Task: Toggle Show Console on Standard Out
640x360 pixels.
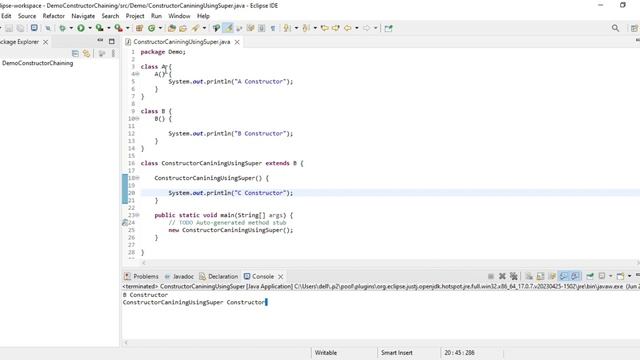Action: tap(564, 276)
